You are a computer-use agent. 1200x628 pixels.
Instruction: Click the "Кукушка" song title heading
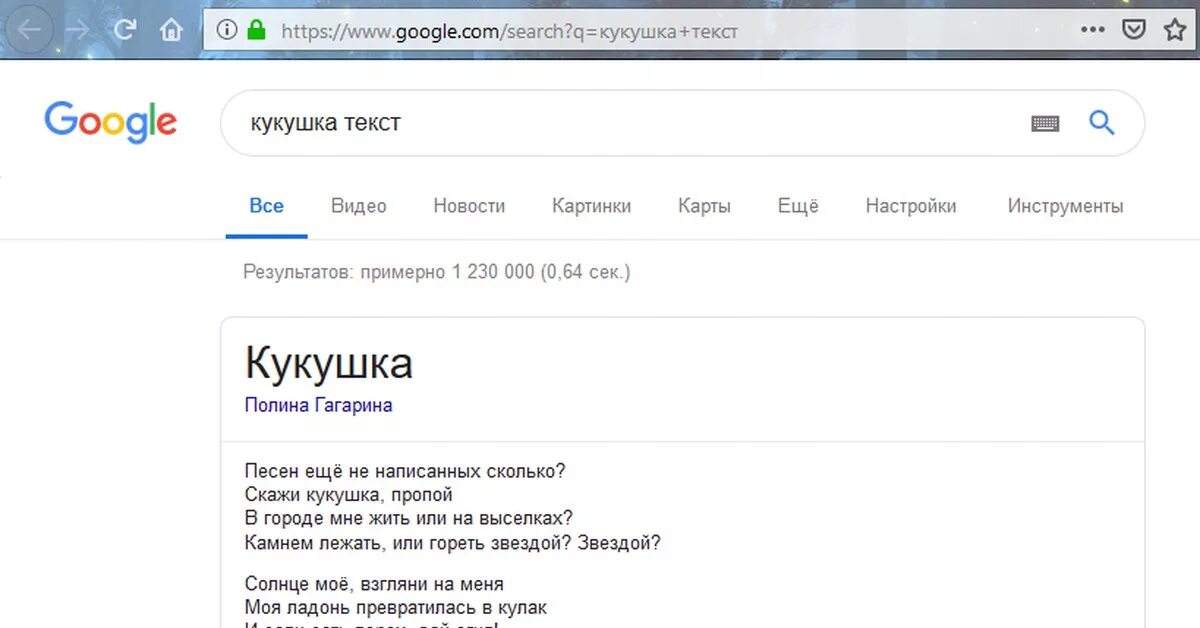click(329, 363)
